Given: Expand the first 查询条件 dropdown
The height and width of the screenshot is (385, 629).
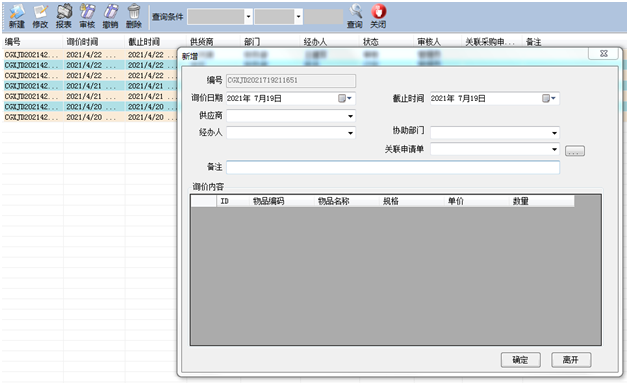Looking at the screenshot, I should (248, 17).
